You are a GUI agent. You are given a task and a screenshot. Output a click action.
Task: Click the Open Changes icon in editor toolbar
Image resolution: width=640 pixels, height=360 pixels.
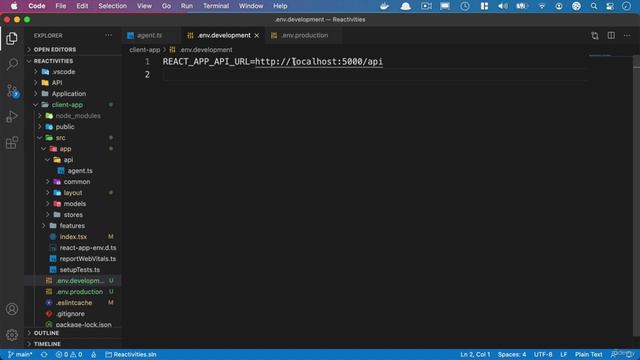click(x=595, y=36)
